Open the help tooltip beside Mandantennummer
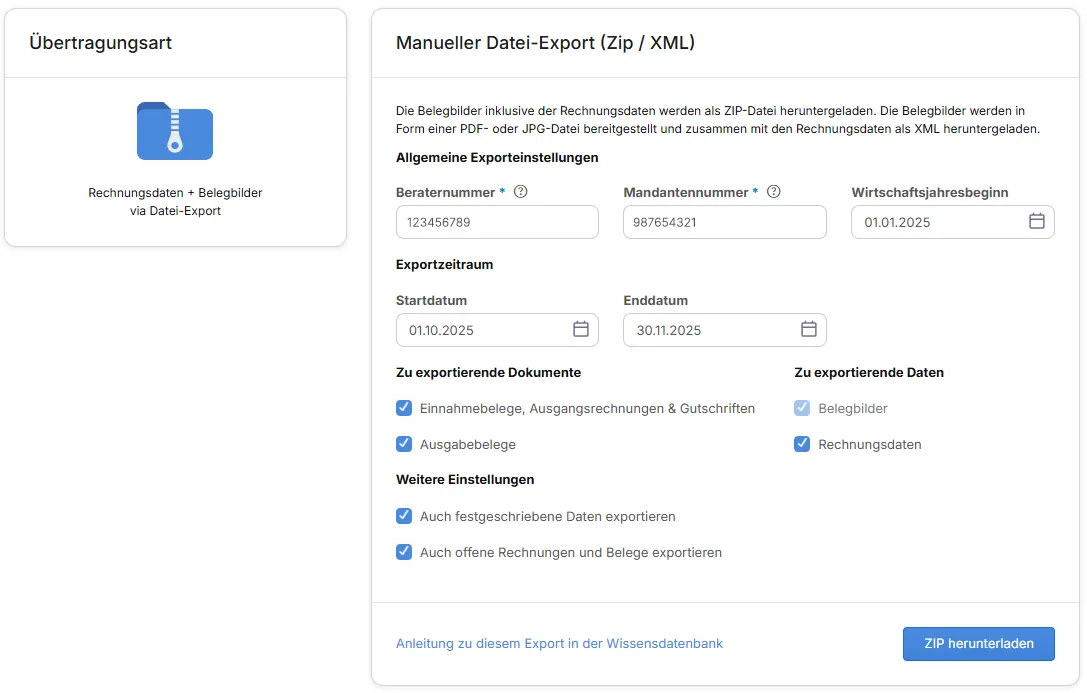The width and height of the screenshot is (1087, 693). coord(774,191)
